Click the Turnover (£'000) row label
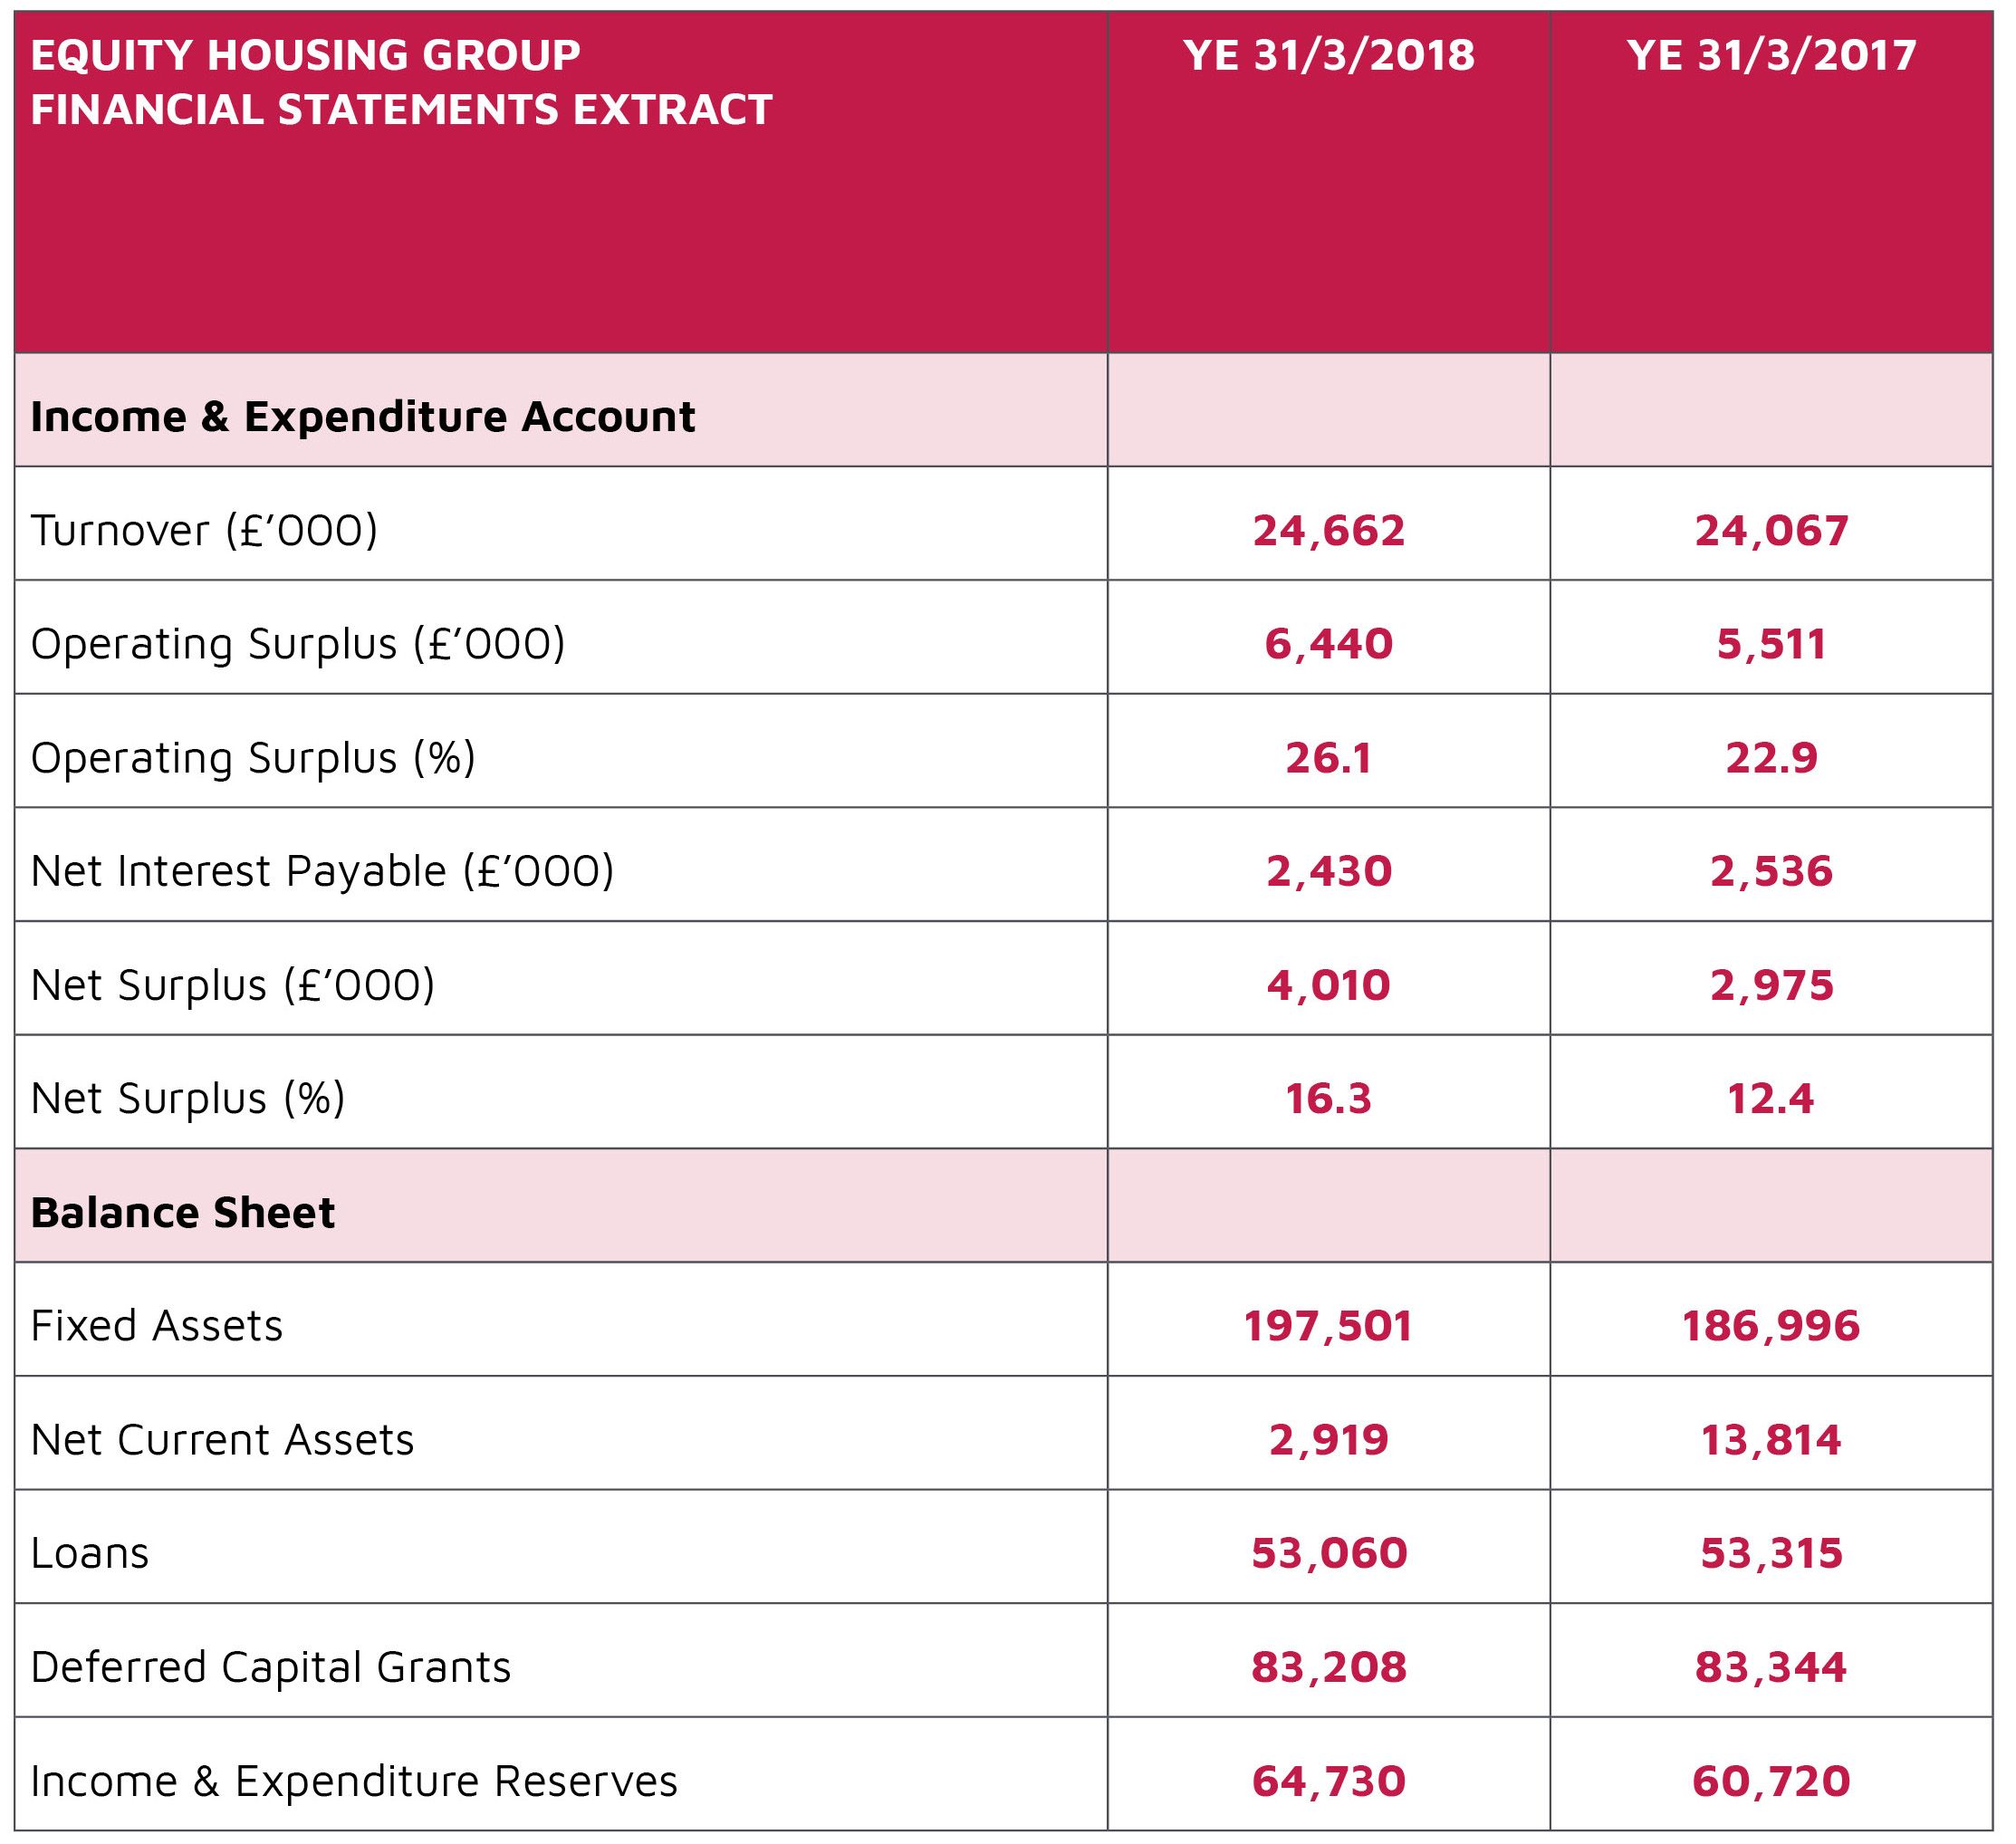Screen dimensions: 2016x1844 coord(204,530)
